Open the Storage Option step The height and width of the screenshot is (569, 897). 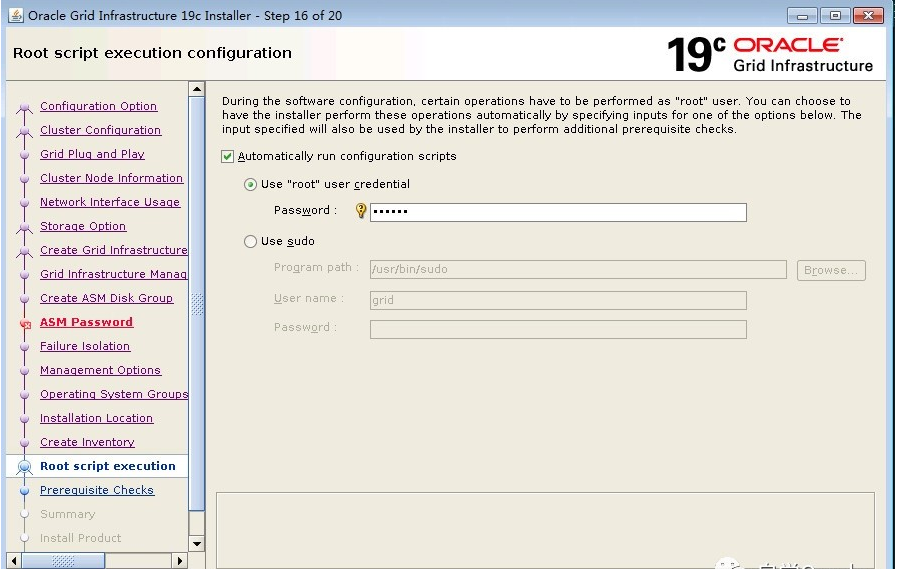click(x=83, y=226)
